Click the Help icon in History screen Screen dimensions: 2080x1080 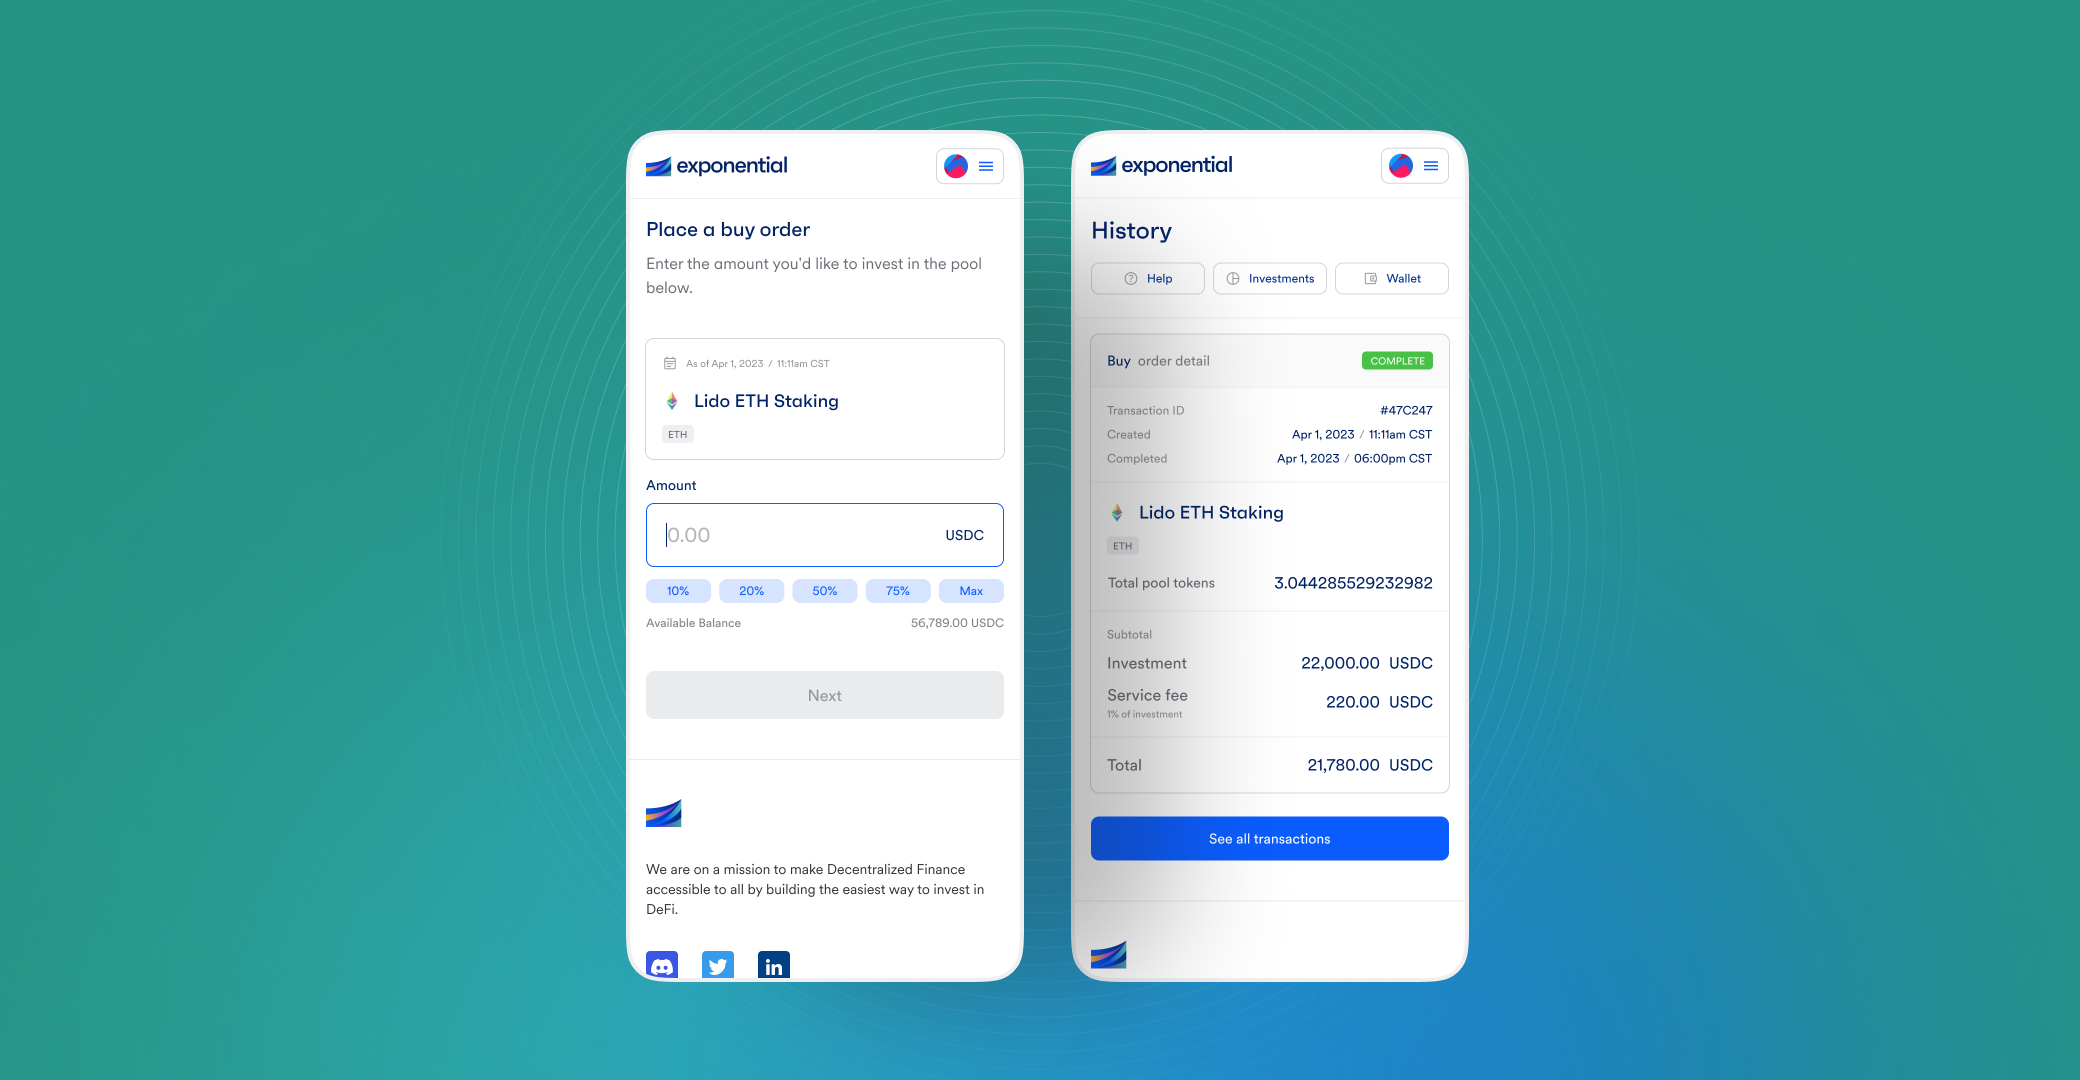pos(1128,277)
